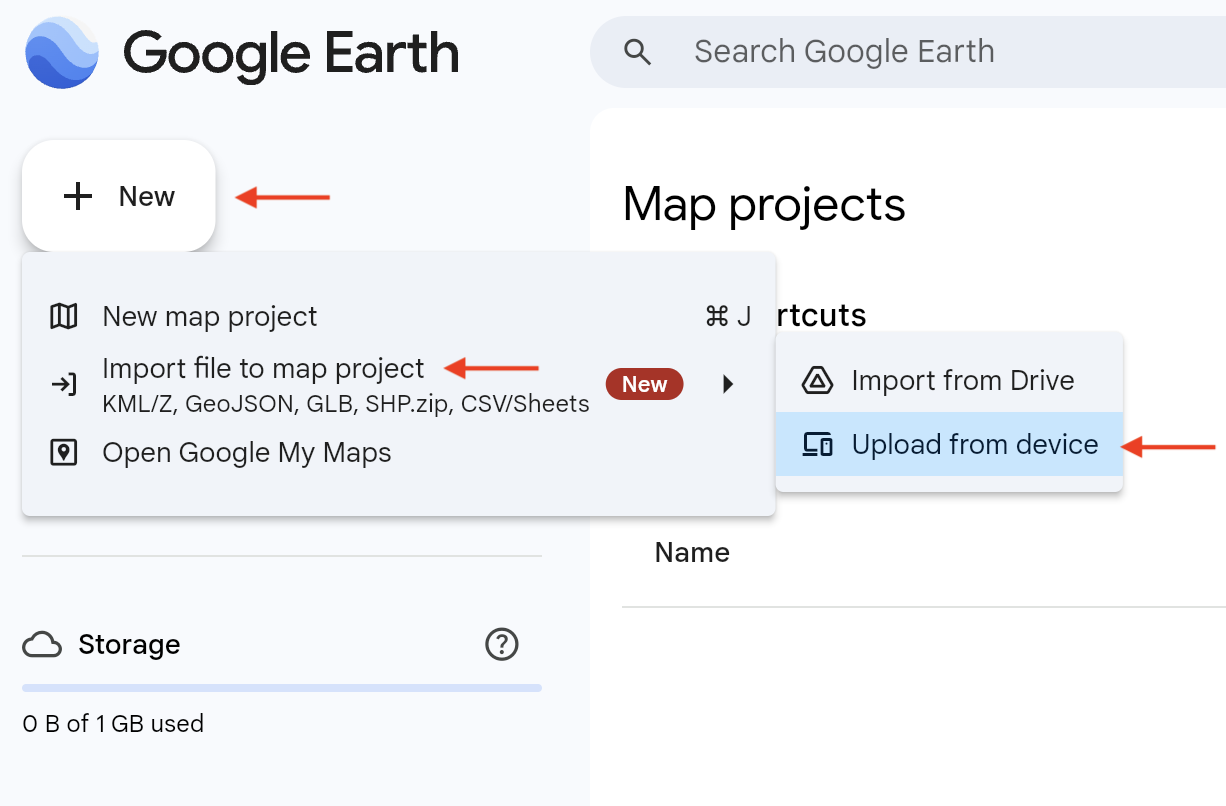This screenshot has width=1226, height=806.
Task: Click the Name column header
Action: point(692,553)
